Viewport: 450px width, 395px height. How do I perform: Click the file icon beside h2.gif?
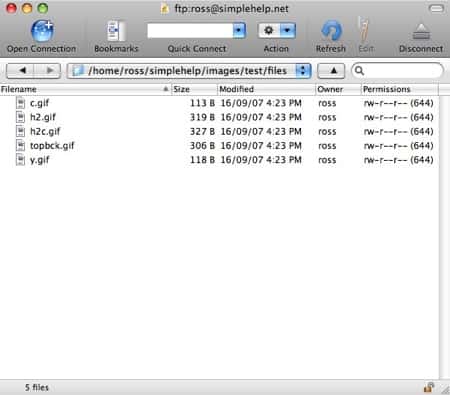(20, 117)
